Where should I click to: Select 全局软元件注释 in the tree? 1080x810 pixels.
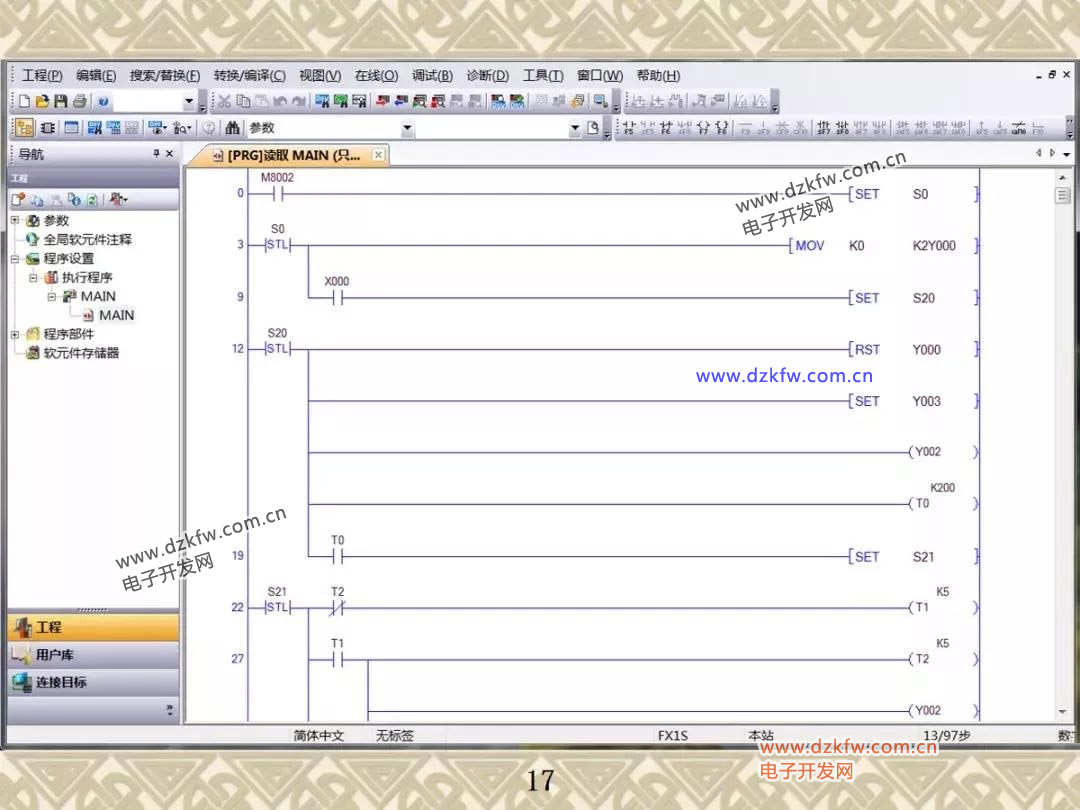pyautogui.click(x=87, y=239)
